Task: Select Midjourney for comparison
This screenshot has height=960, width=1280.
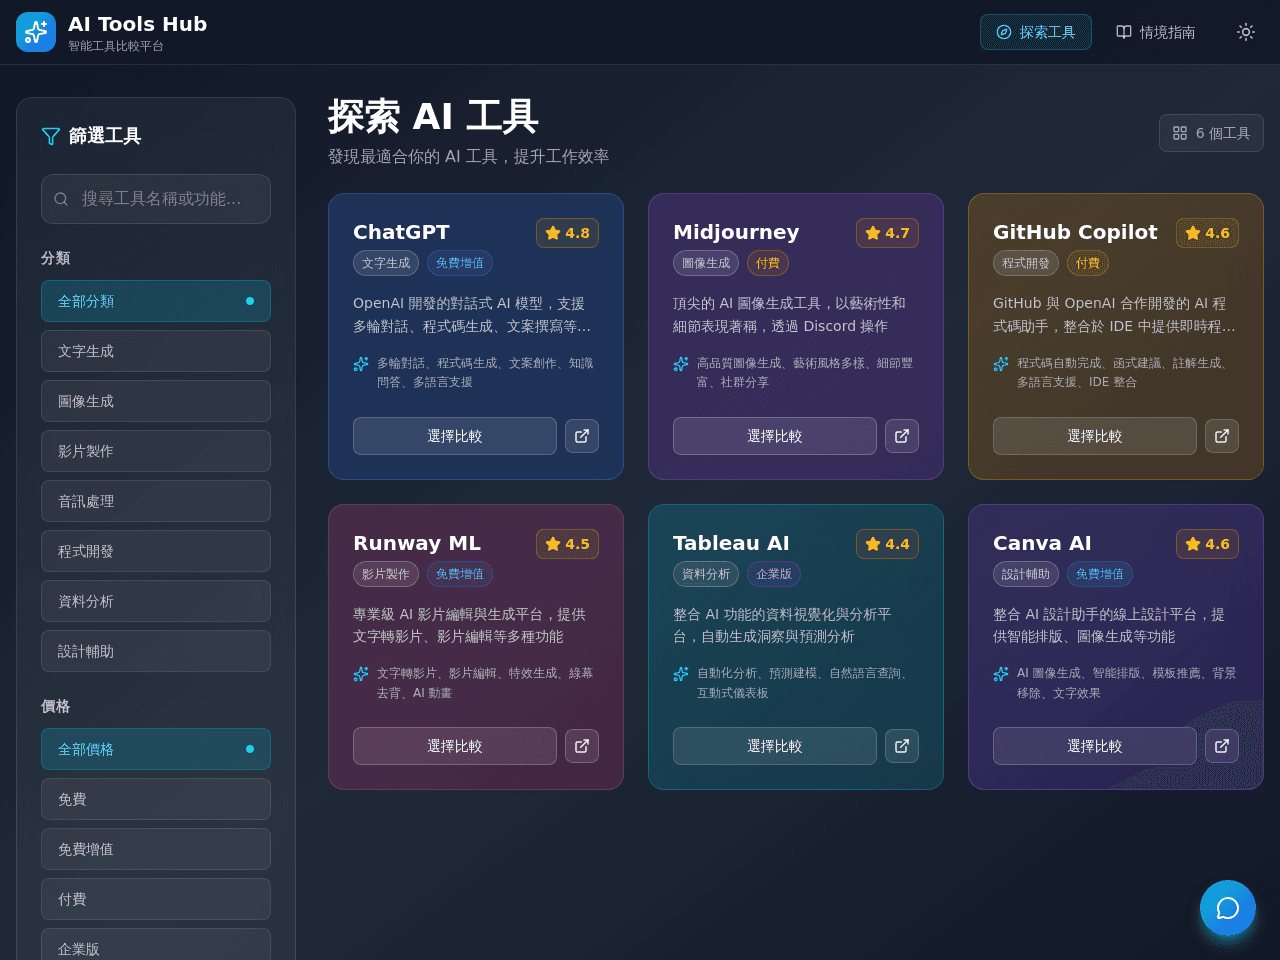Action: 775,436
